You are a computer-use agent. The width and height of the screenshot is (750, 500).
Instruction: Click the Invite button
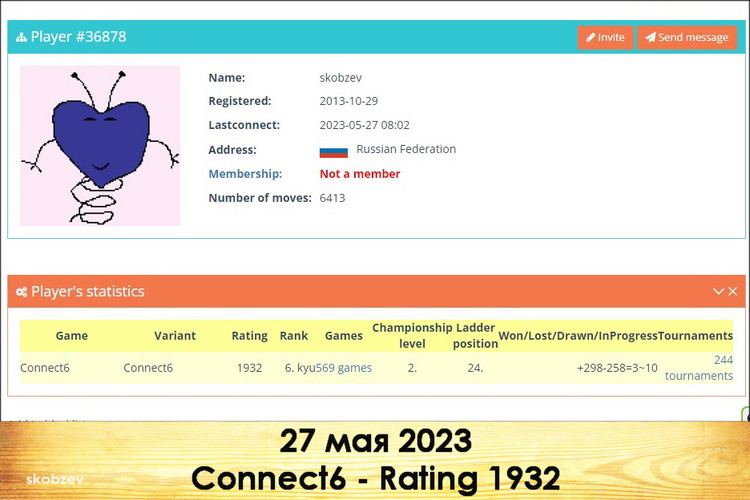(x=604, y=37)
